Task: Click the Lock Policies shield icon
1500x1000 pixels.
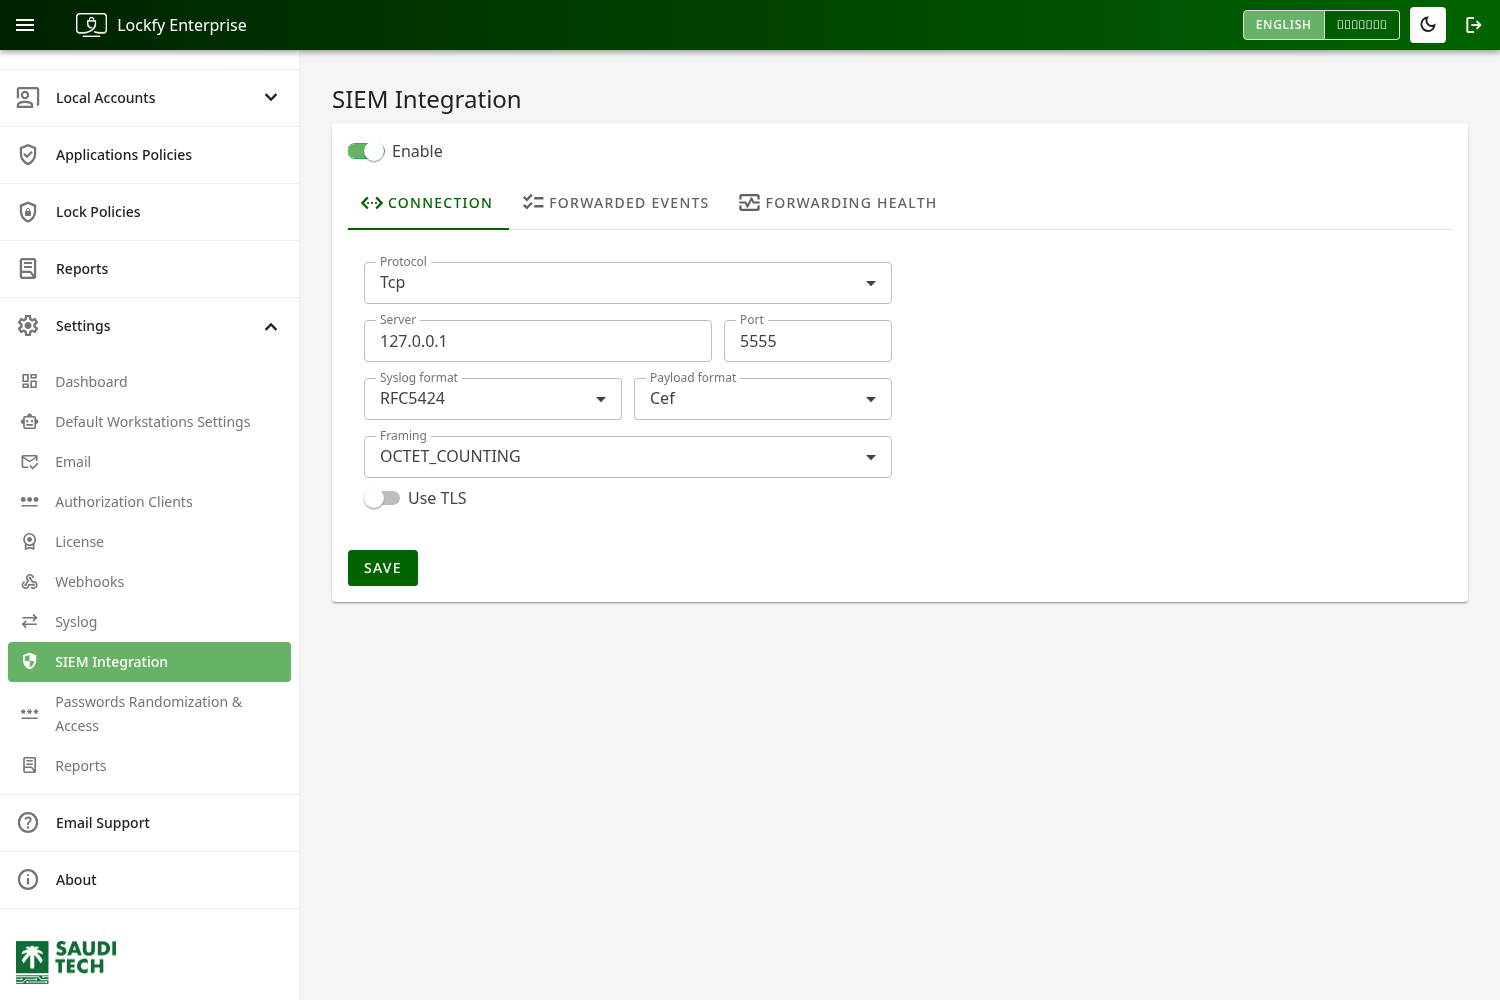Action: [28, 212]
